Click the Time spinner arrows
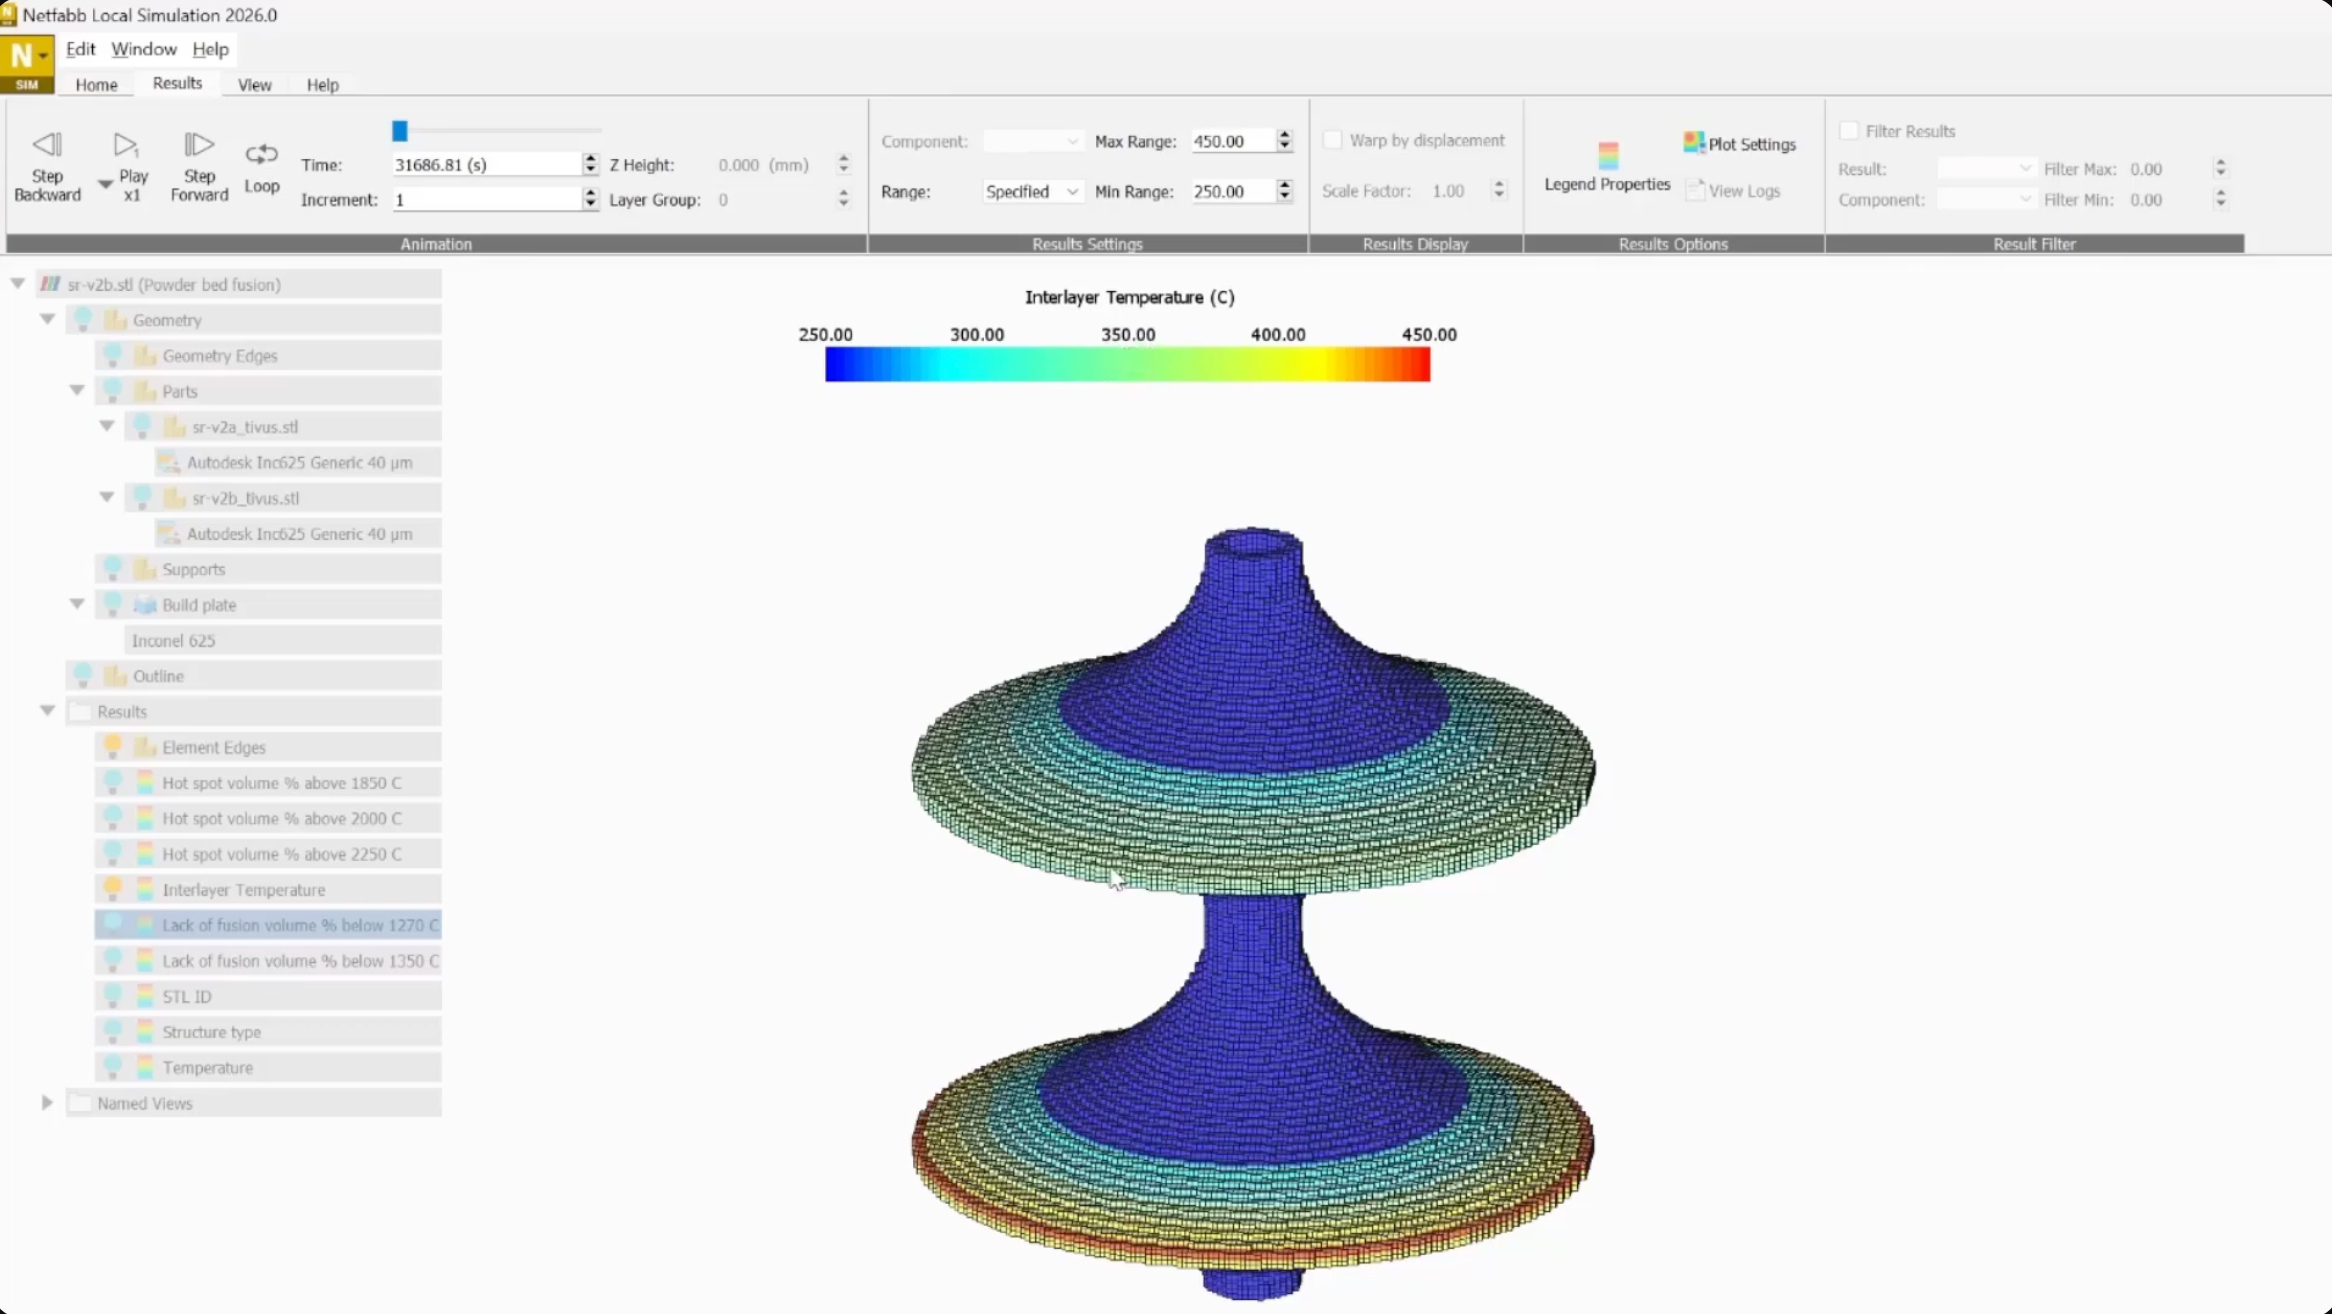The image size is (2332, 1314). point(590,164)
